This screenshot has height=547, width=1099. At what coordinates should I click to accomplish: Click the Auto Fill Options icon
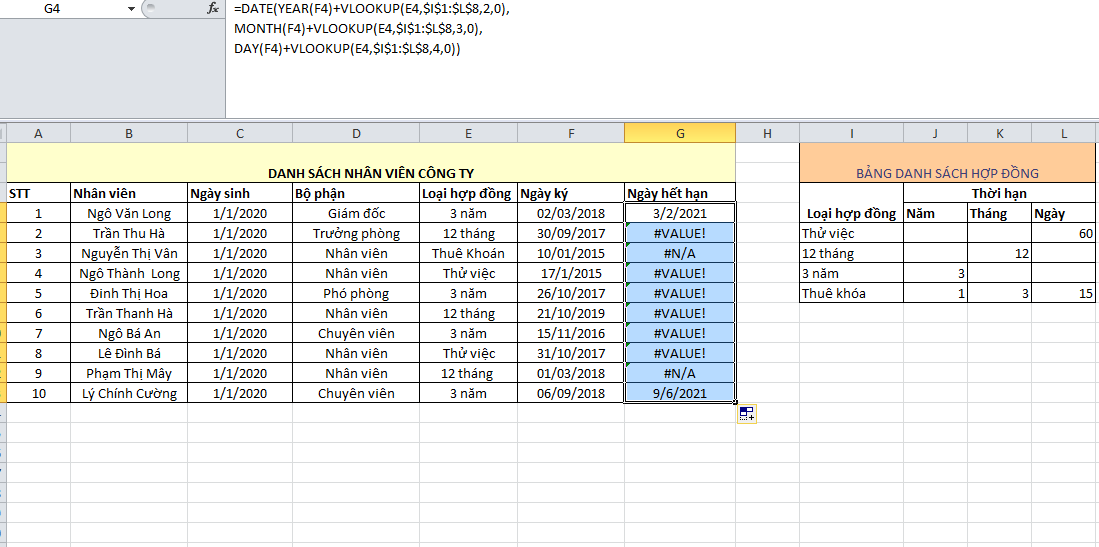[747, 414]
